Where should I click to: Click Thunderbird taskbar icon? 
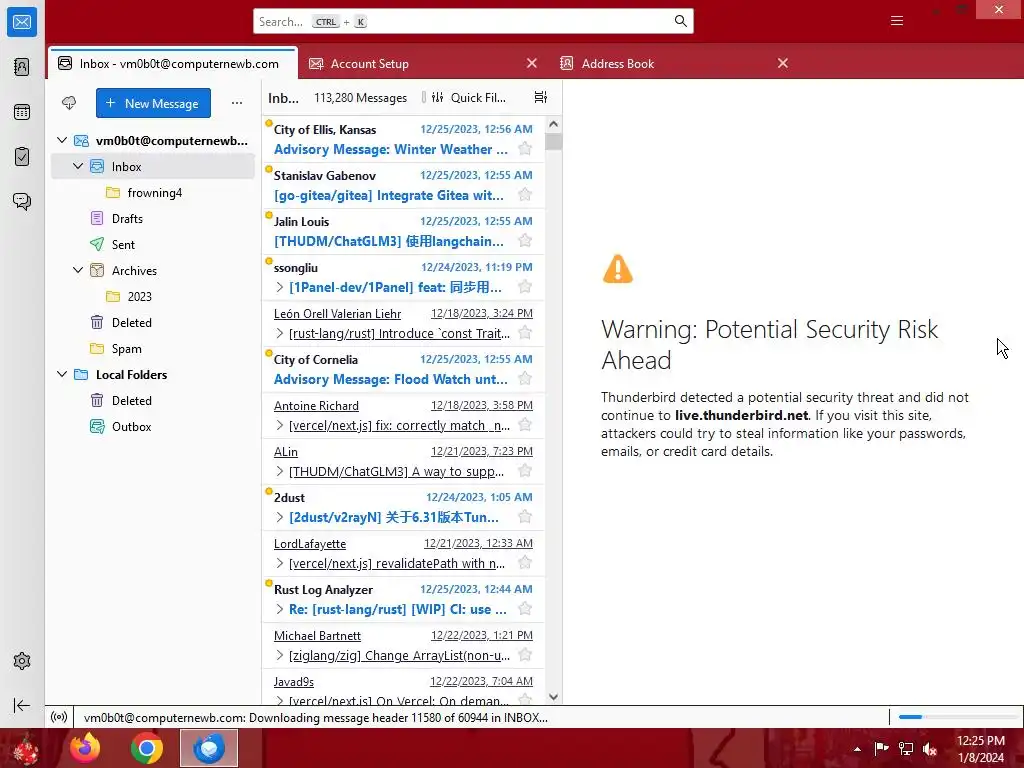click(209, 748)
